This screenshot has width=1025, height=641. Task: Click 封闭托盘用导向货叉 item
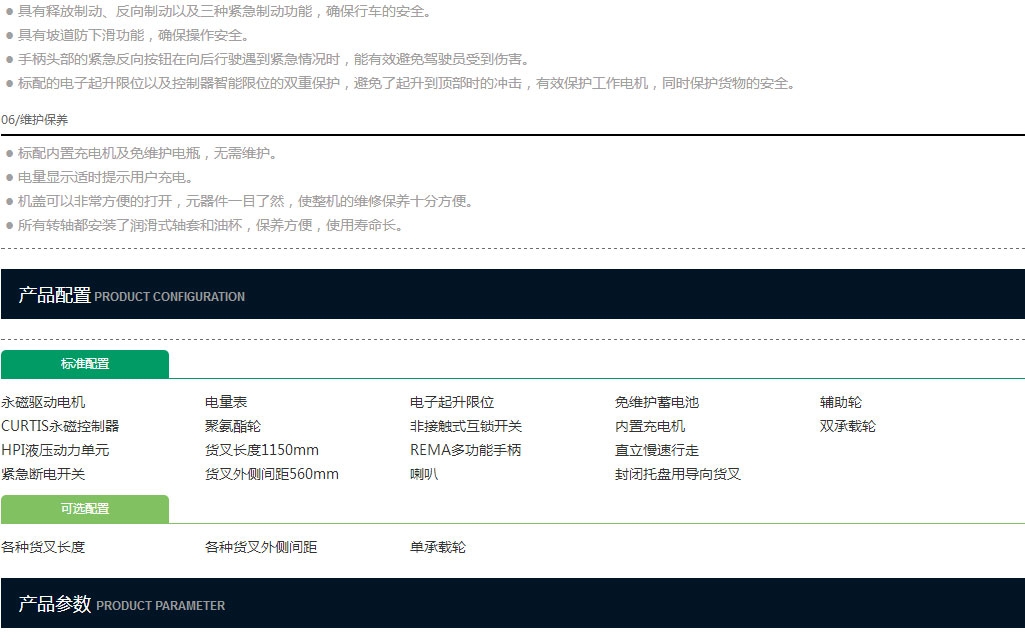(x=678, y=474)
